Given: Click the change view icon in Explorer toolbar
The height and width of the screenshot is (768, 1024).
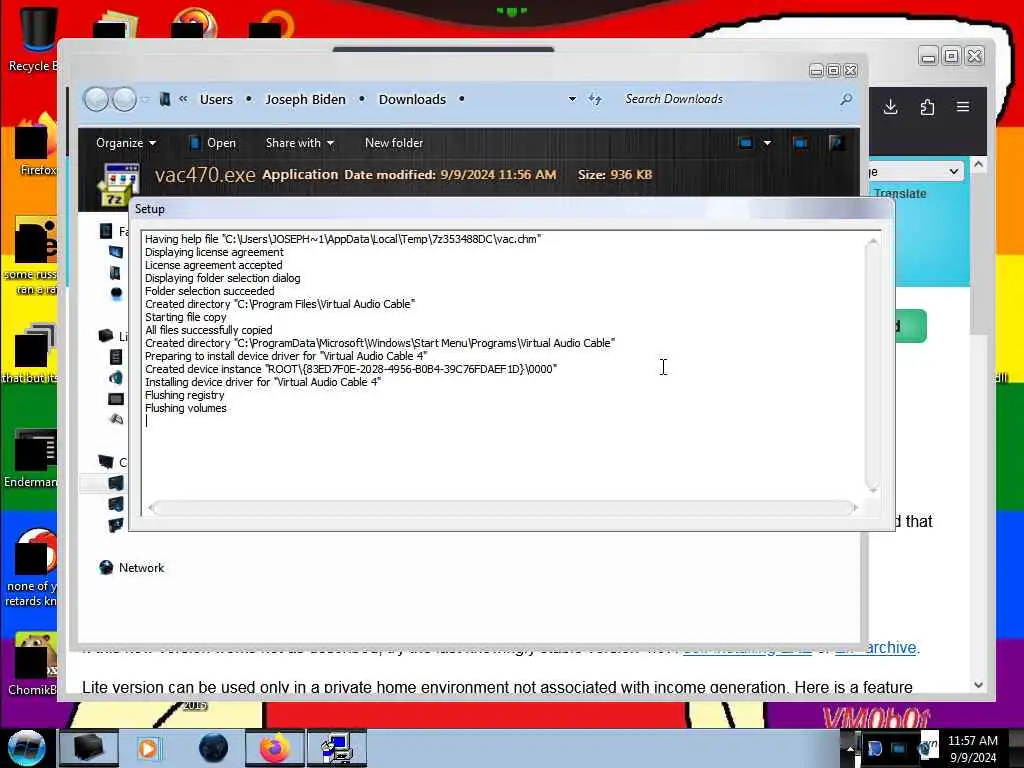Looking at the screenshot, I should point(745,143).
